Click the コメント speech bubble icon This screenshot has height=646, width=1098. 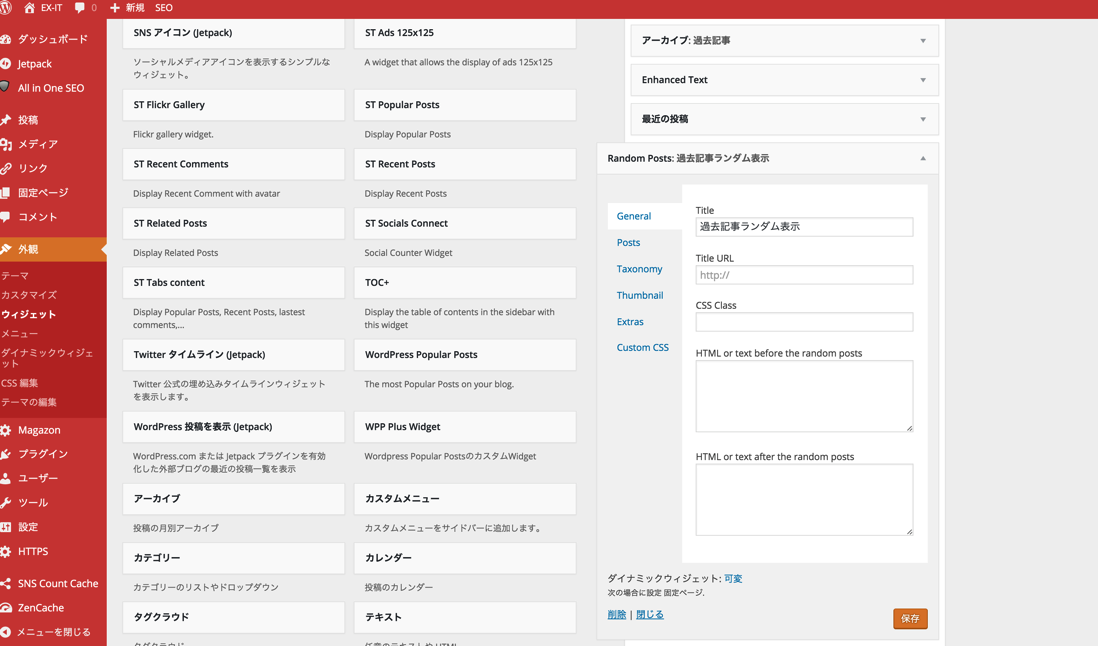[6, 217]
